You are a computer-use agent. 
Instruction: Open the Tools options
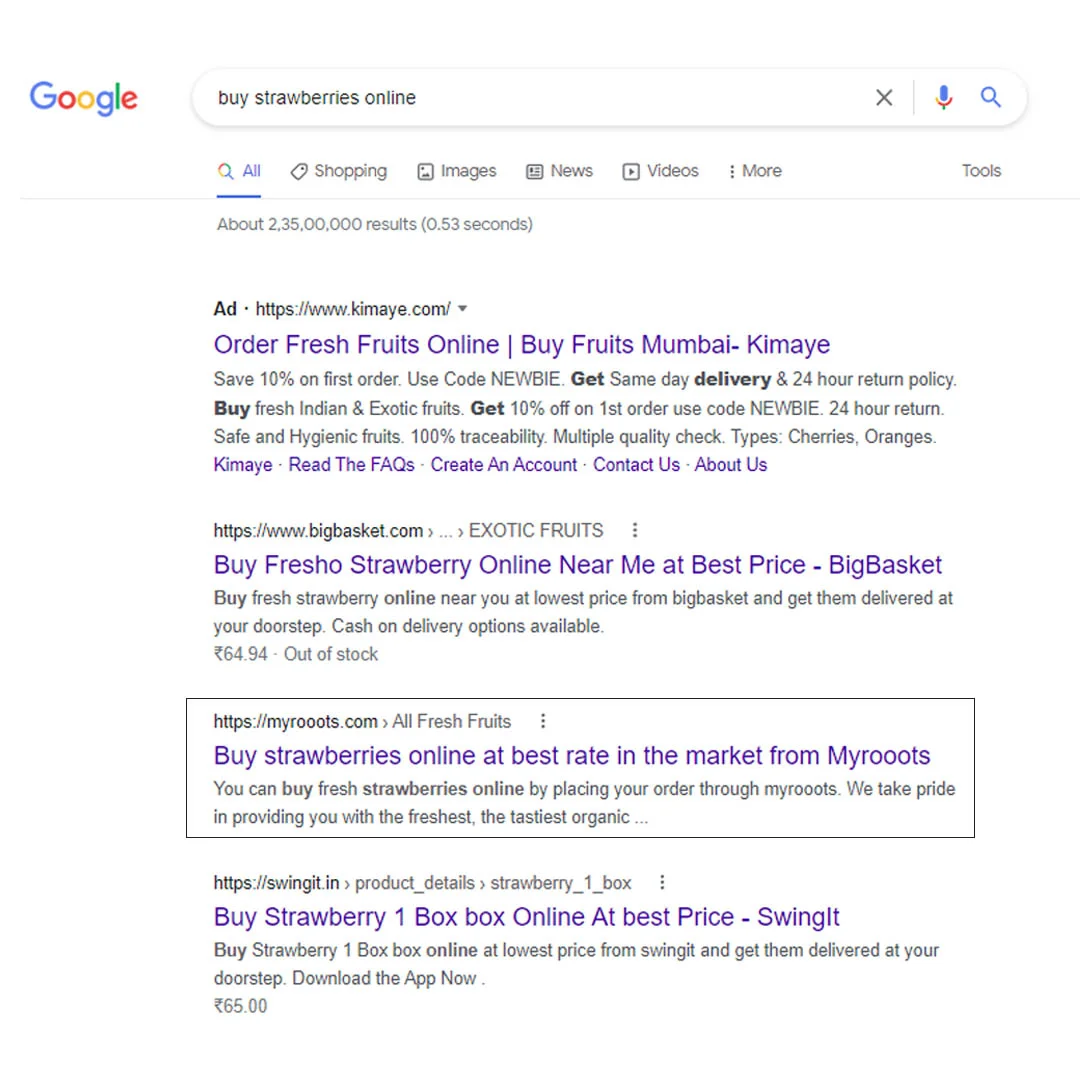point(981,171)
